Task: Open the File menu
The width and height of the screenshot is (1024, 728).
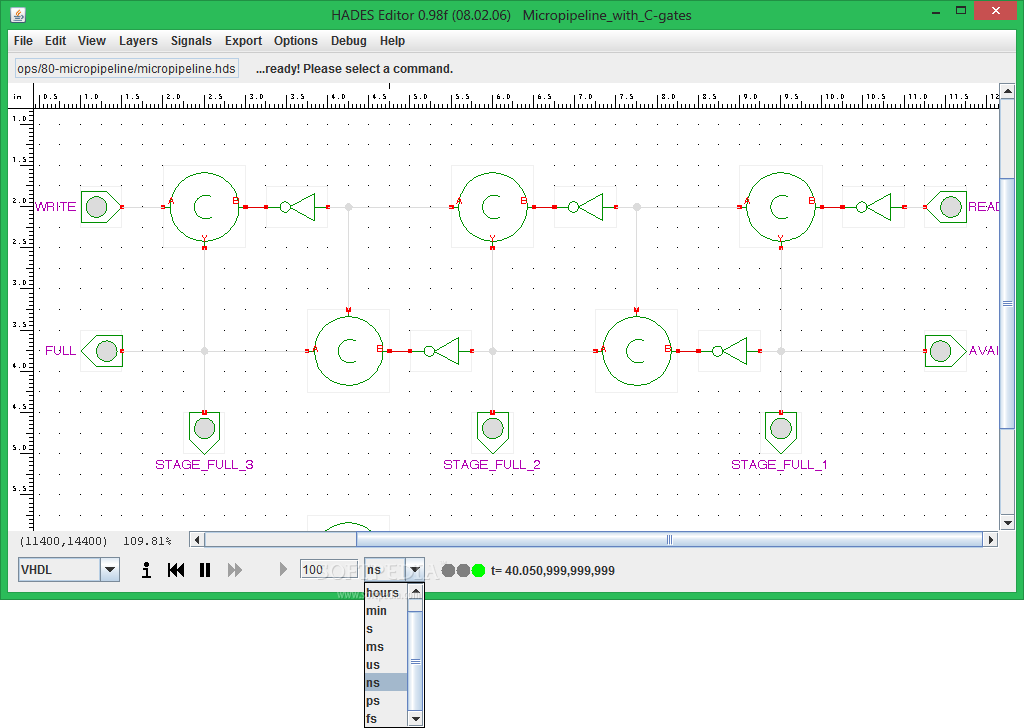Action: (x=23, y=40)
